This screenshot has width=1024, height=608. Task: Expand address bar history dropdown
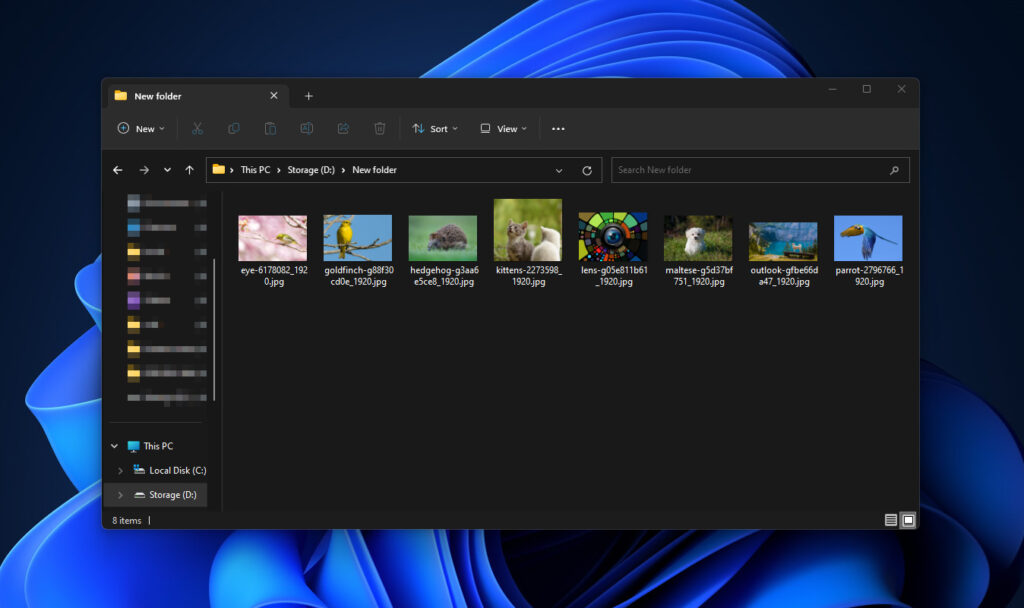559,170
